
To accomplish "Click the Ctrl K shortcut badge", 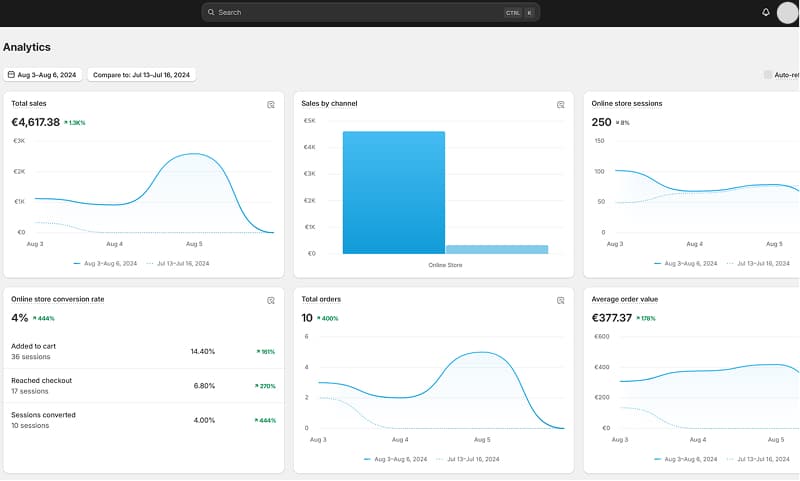I will [x=520, y=13].
